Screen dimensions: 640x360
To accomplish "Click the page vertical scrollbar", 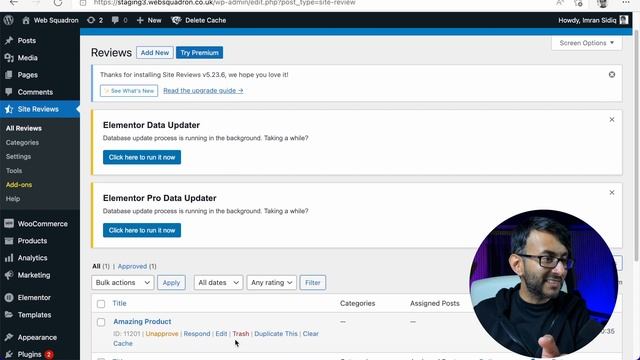I will (636, 146).
